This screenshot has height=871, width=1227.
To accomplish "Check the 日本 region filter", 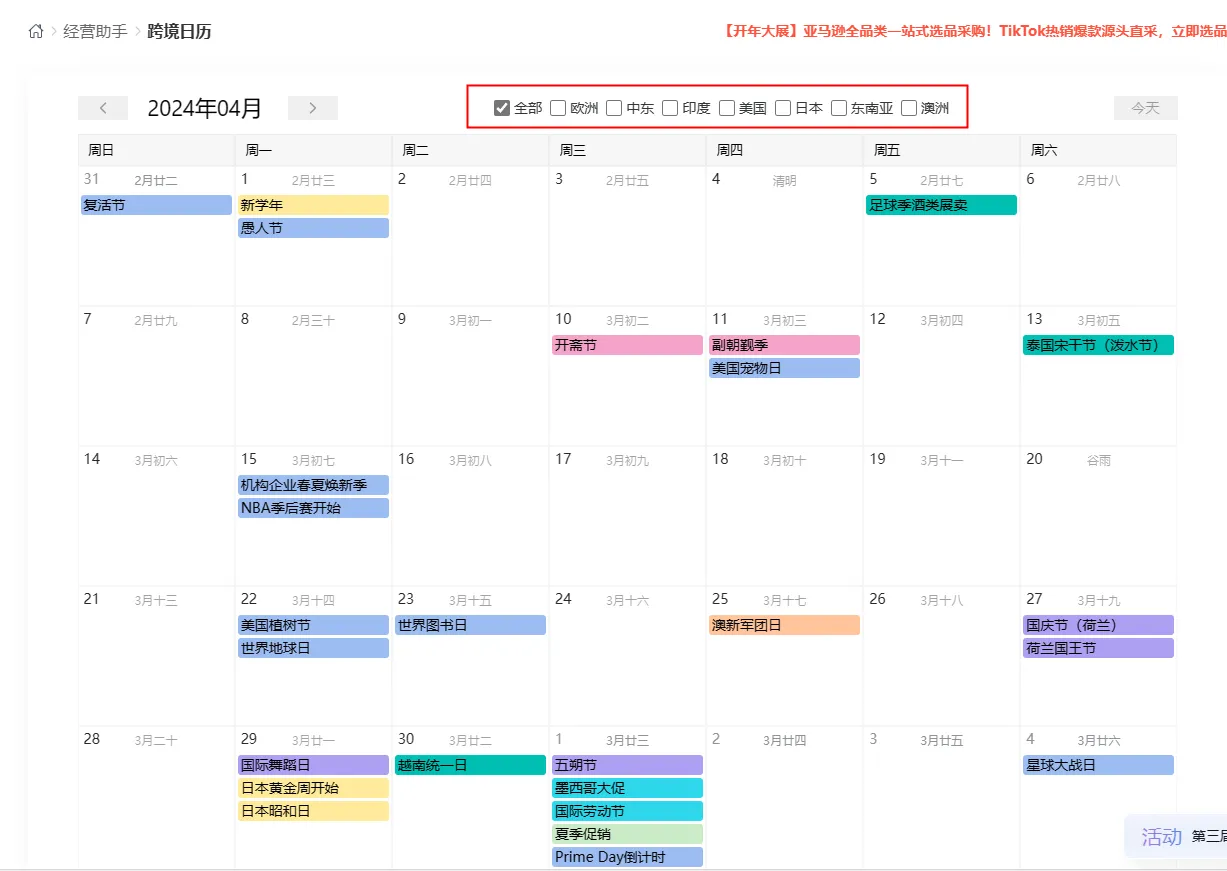I will click(x=783, y=108).
